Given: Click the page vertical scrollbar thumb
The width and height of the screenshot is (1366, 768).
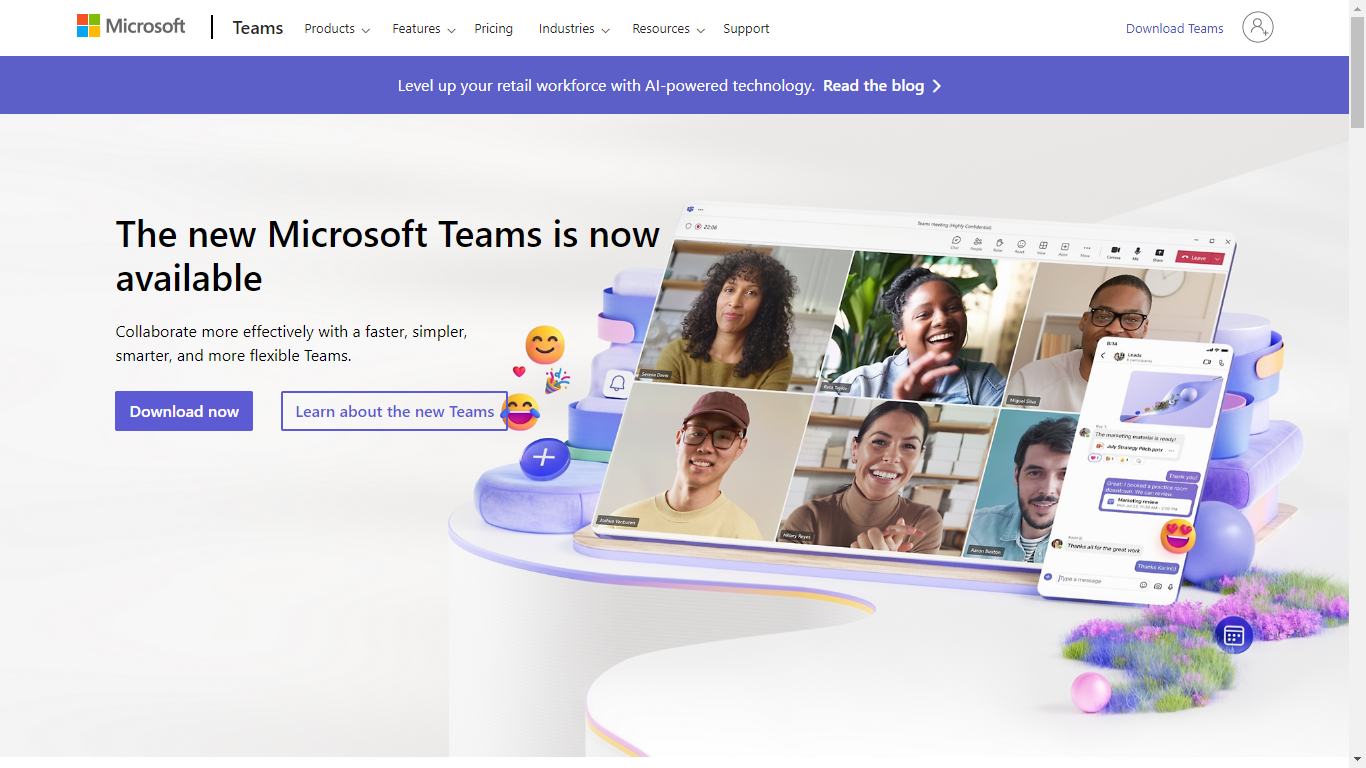Looking at the screenshot, I should 1357,72.
